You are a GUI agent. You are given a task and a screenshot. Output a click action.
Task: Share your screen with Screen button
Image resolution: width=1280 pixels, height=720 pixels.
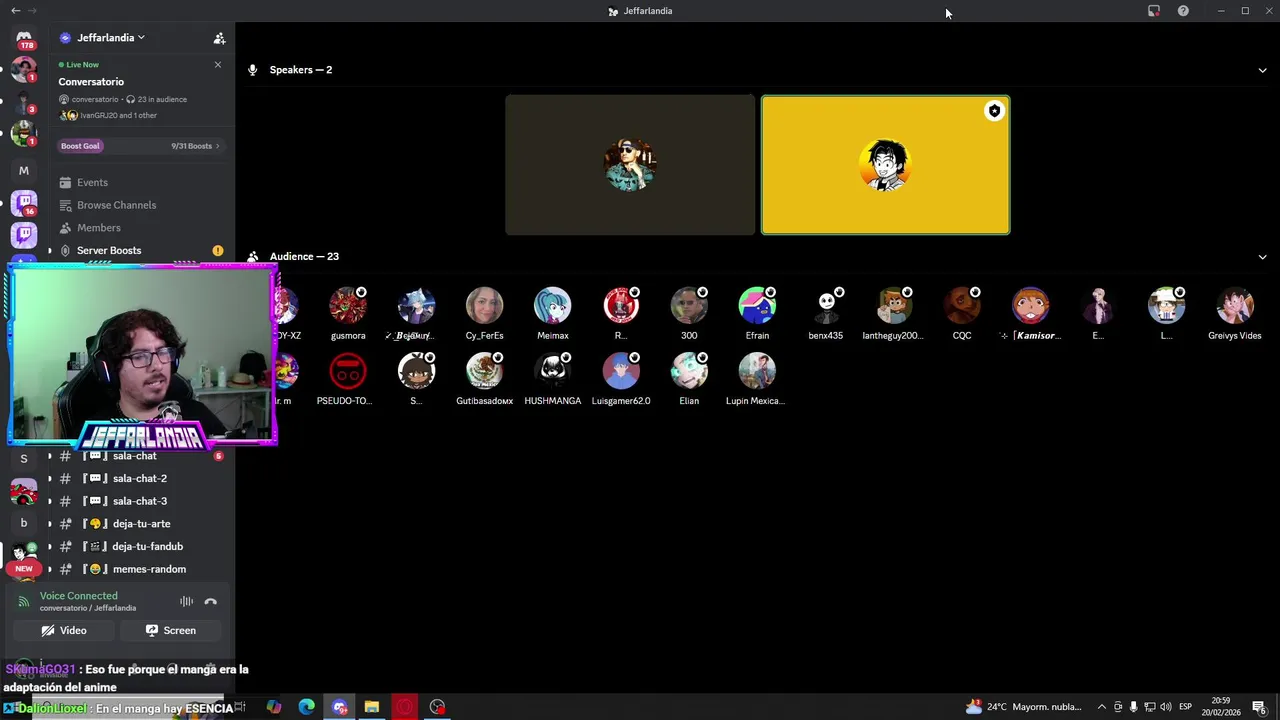click(x=170, y=631)
